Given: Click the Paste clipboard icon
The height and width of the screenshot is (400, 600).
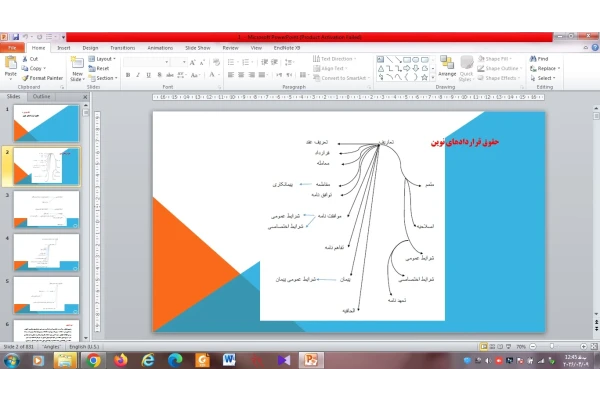Looking at the screenshot, I should (10, 63).
